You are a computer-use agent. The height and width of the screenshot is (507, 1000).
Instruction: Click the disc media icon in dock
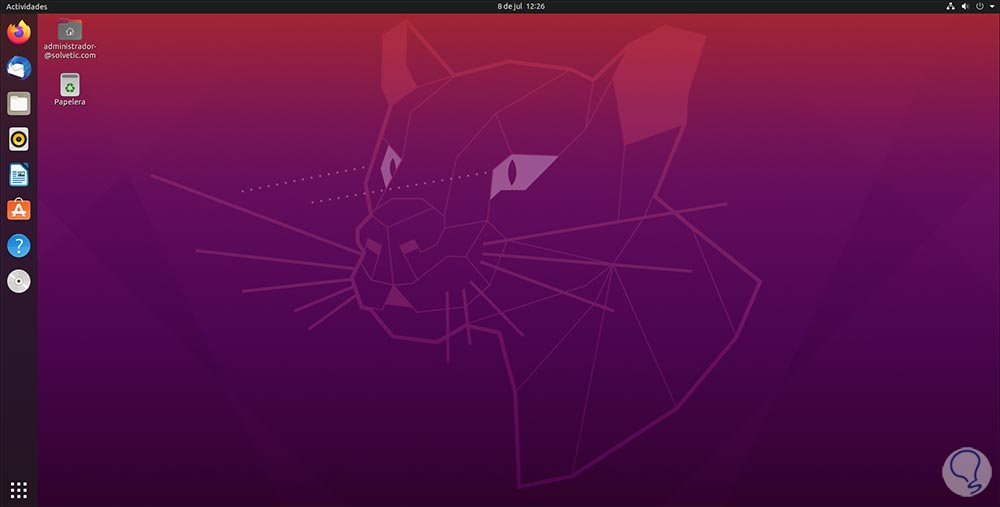pos(18,281)
